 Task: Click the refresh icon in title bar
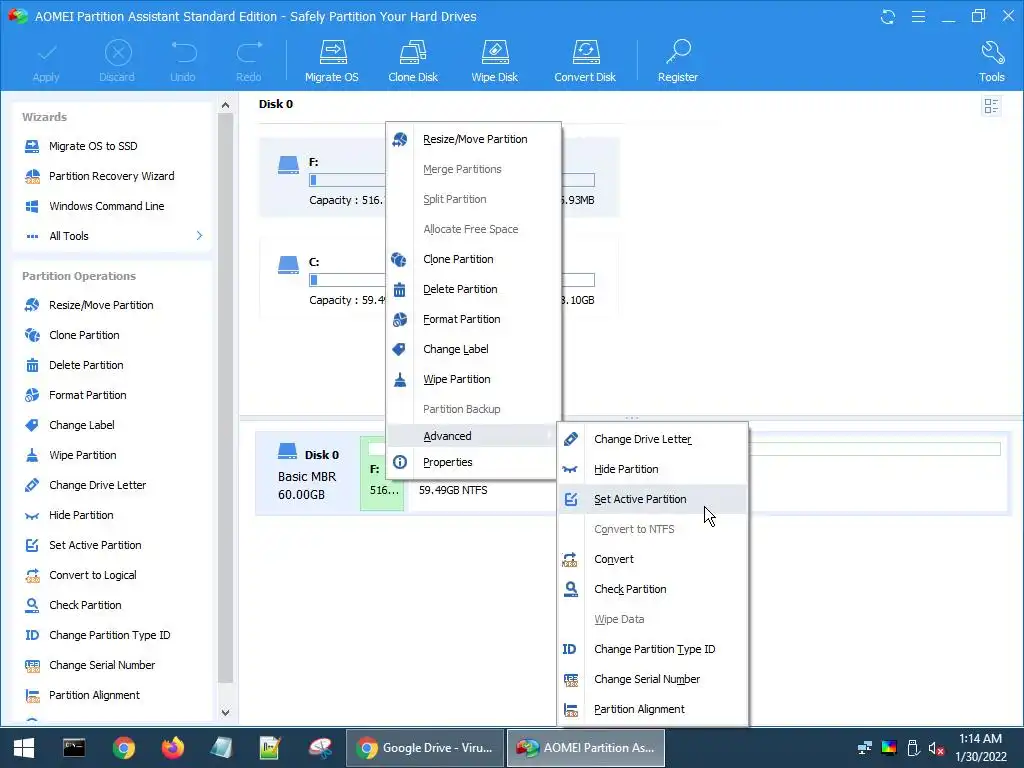888,16
